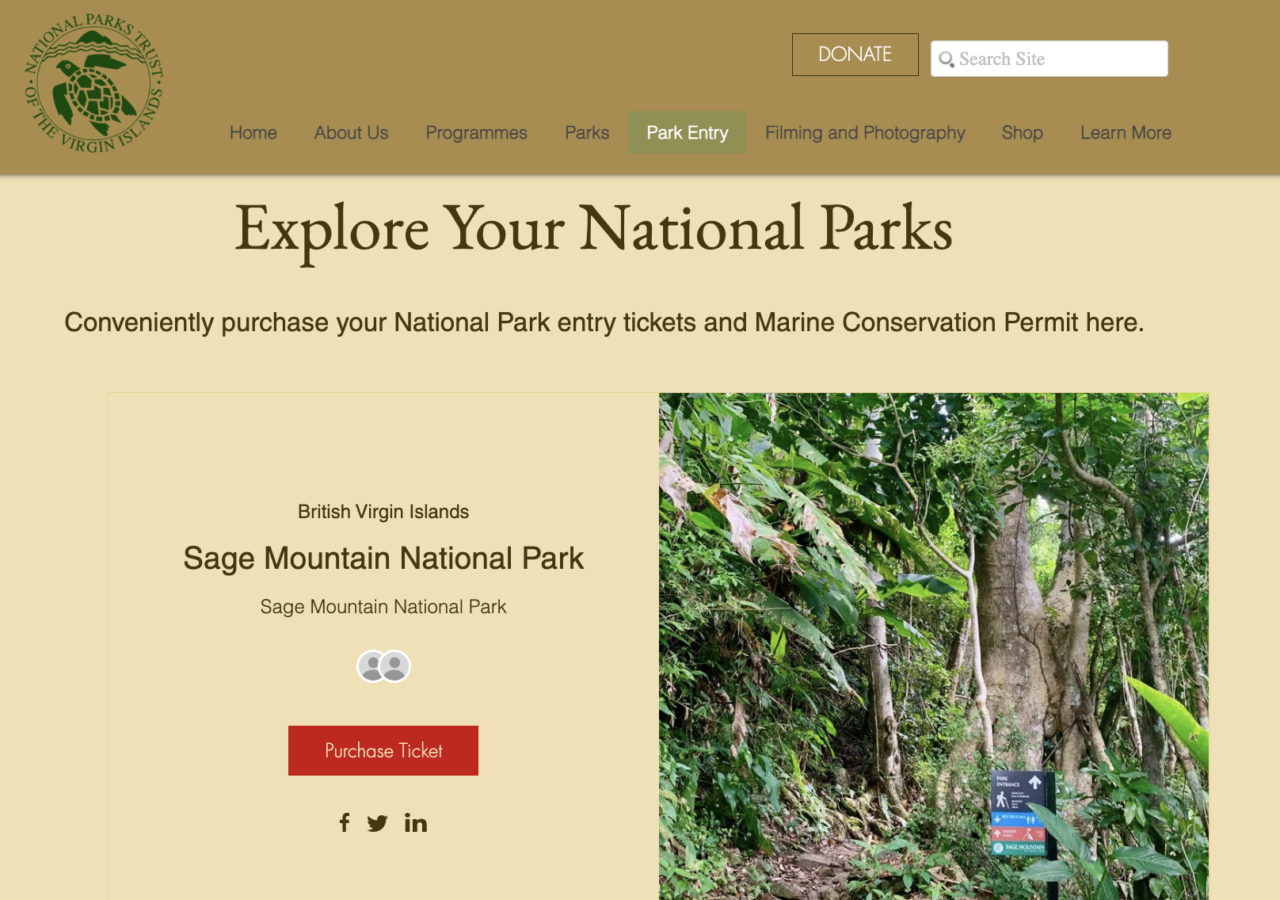
Task: Expand the Learn More menu
Action: pos(1125,133)
